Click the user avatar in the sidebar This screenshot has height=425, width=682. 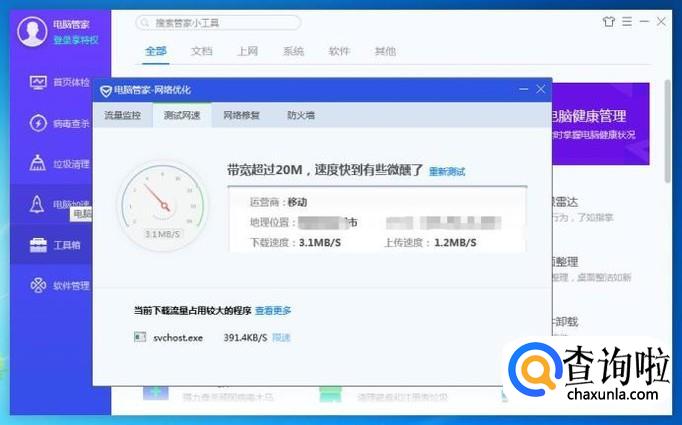pos(32,31)
